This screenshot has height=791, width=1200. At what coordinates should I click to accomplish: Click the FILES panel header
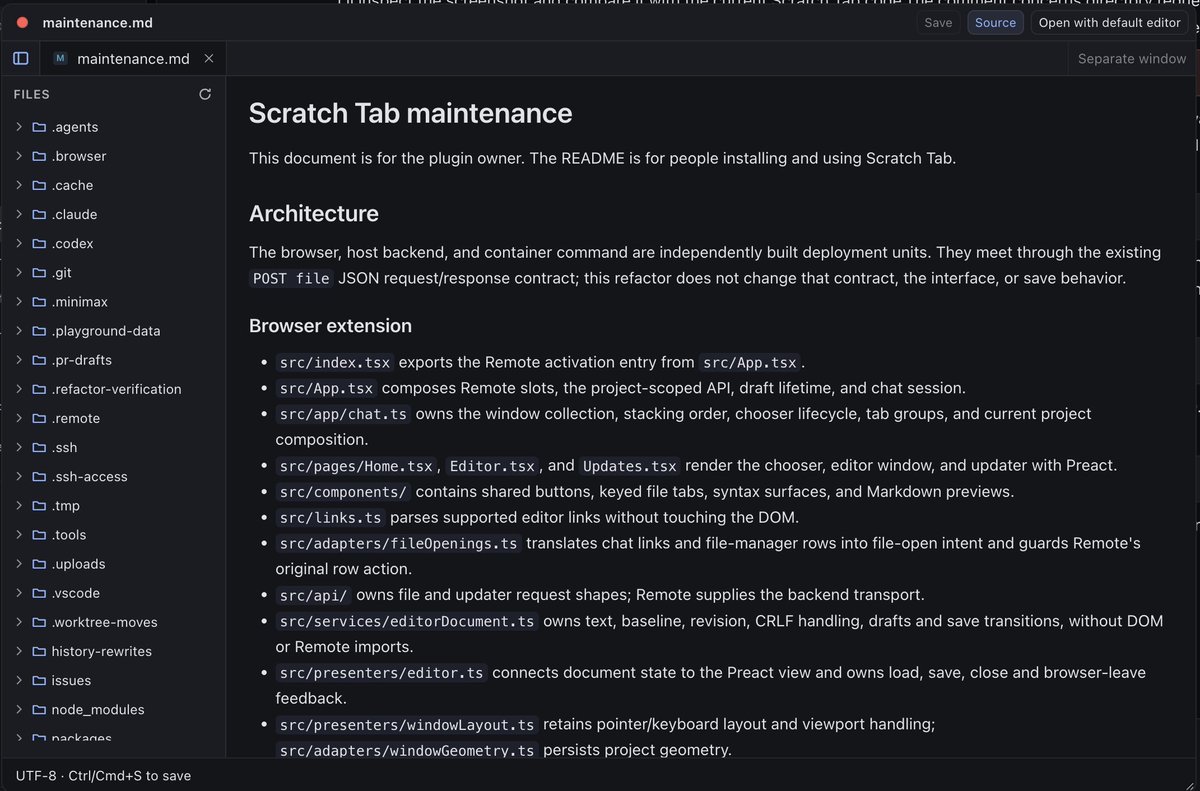click(31, 94)
